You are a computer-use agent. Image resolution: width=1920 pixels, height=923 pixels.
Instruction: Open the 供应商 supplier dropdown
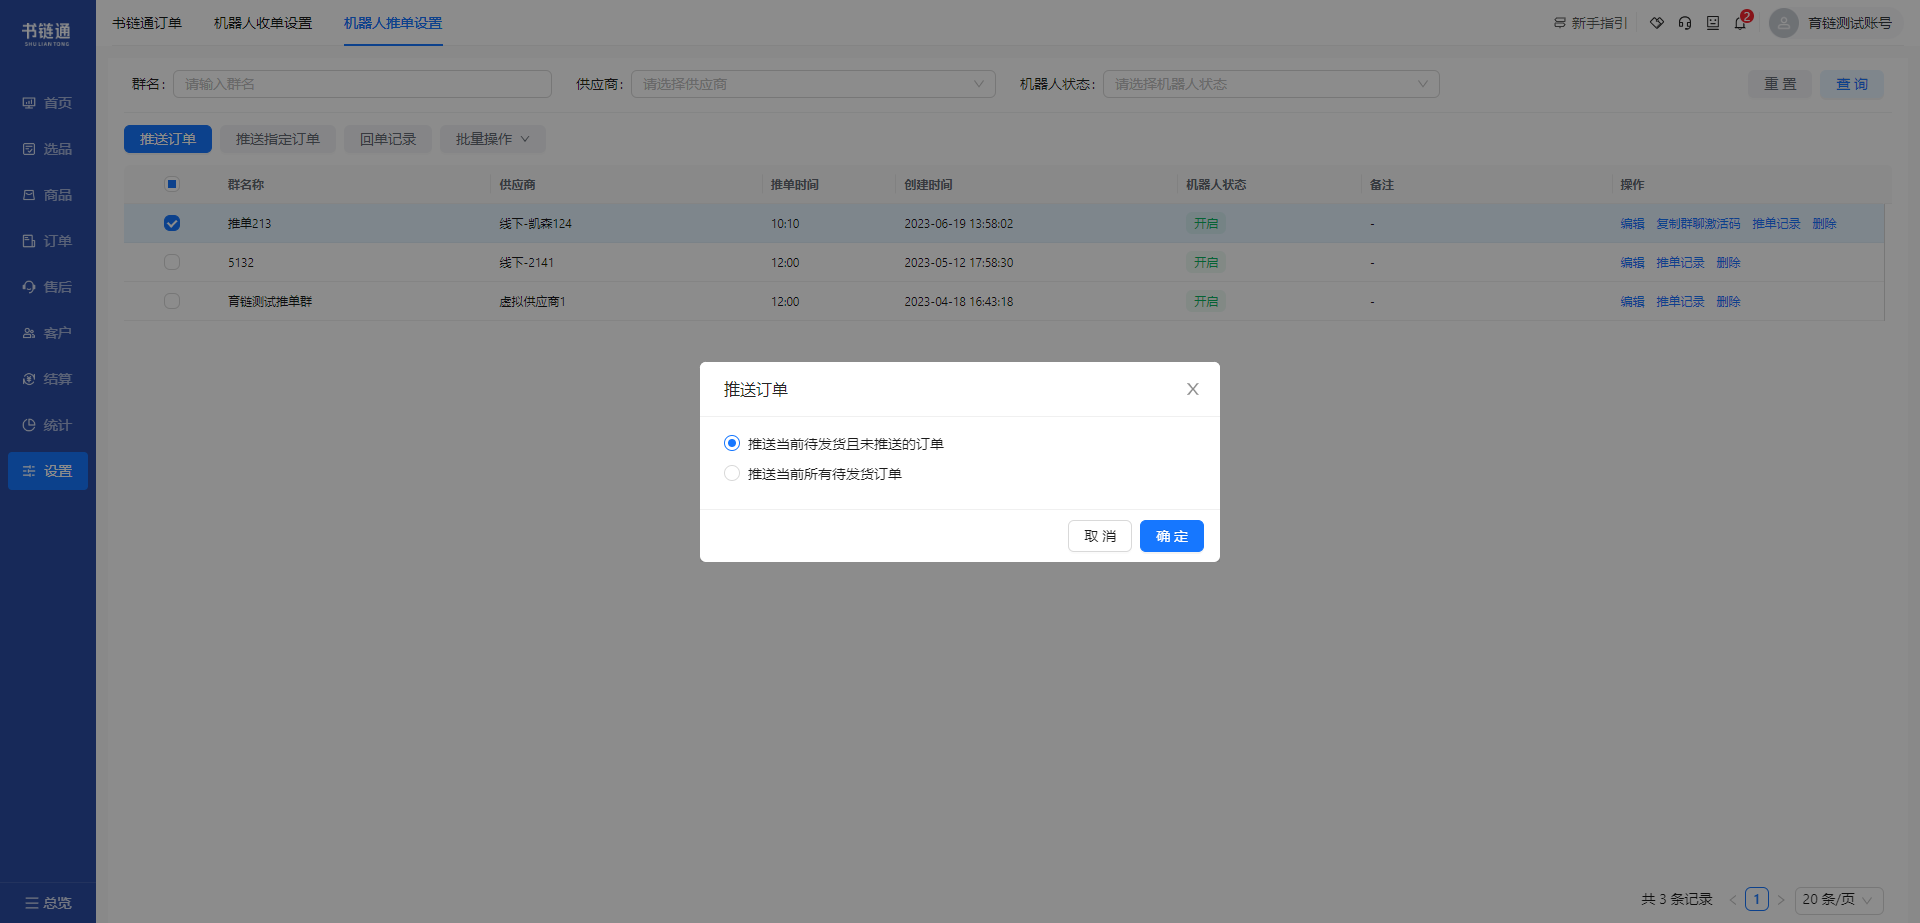(813, 84)
